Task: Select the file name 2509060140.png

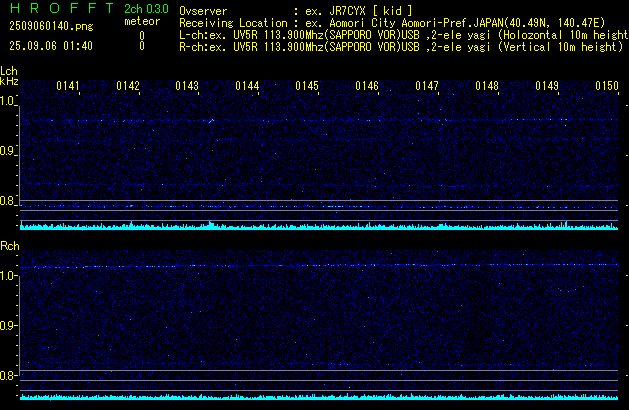Action: tap(51, 26)
